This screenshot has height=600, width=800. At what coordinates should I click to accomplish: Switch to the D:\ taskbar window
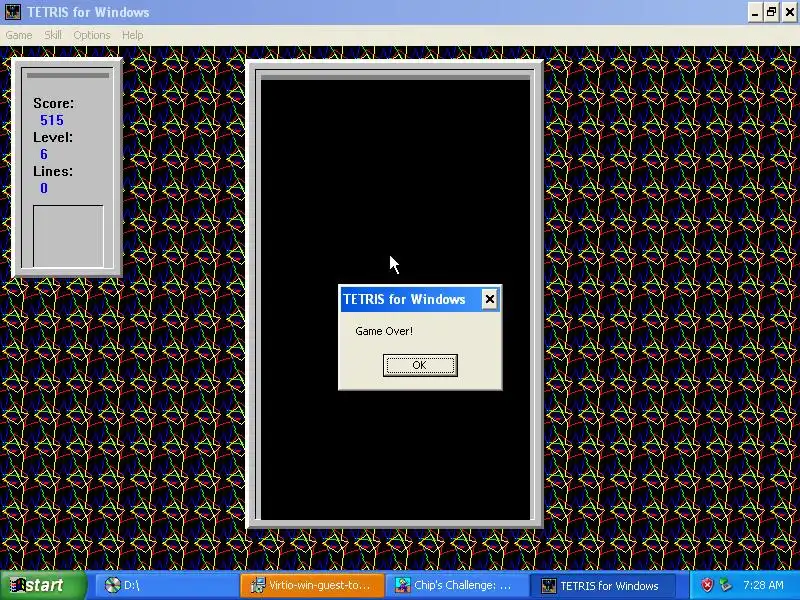(x=166, y=585)
